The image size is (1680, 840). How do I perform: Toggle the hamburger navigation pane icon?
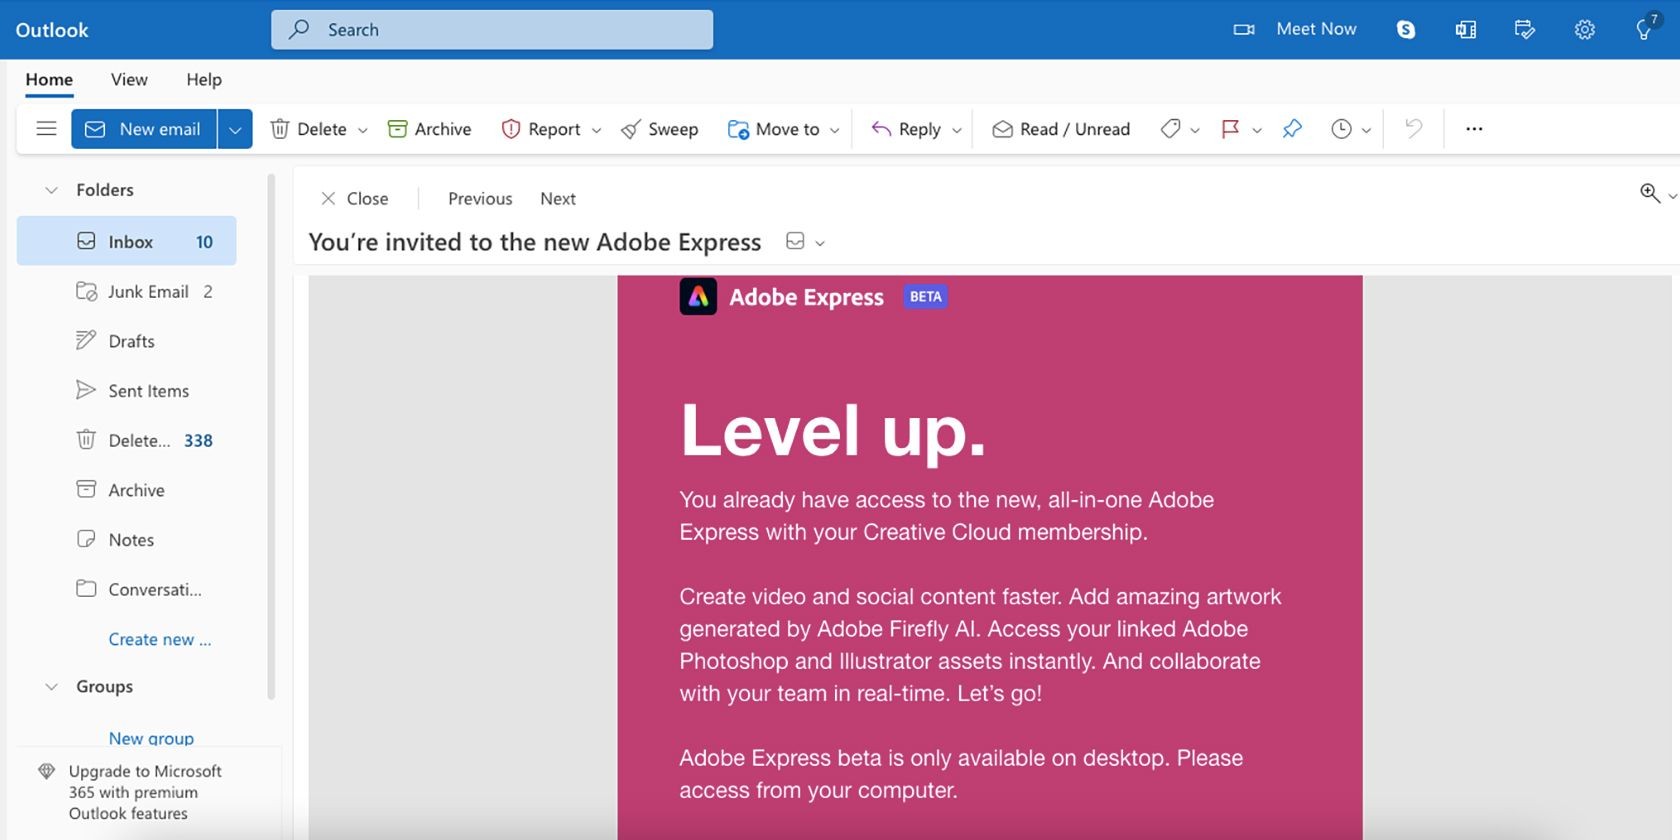(x=46, y=128)
